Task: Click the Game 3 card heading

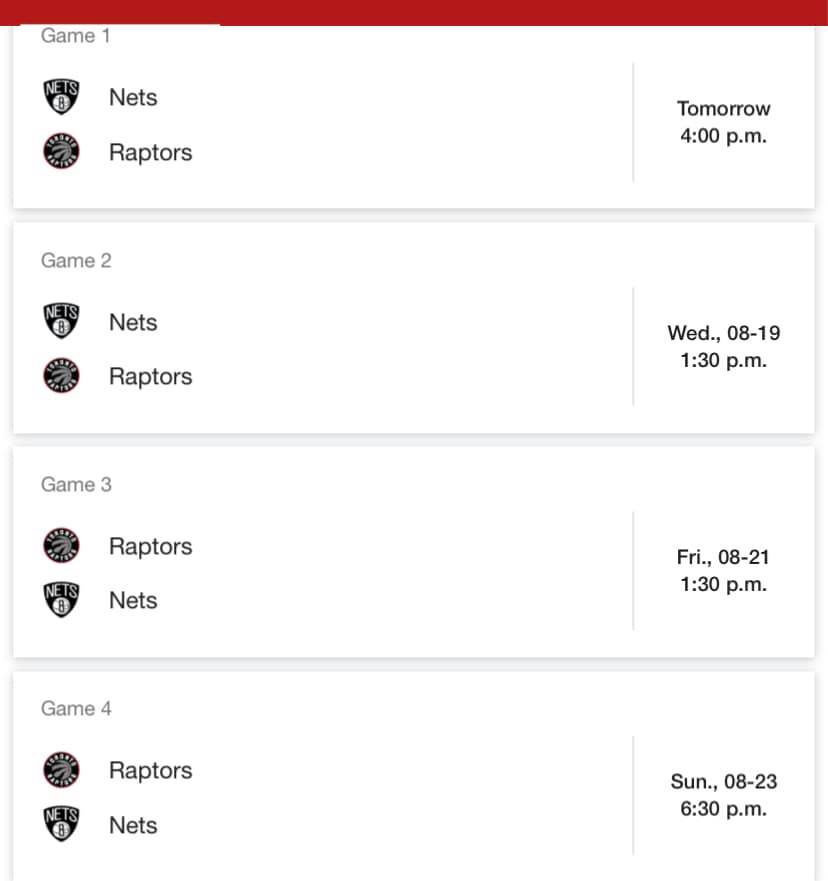Action: tap(76, 484)
